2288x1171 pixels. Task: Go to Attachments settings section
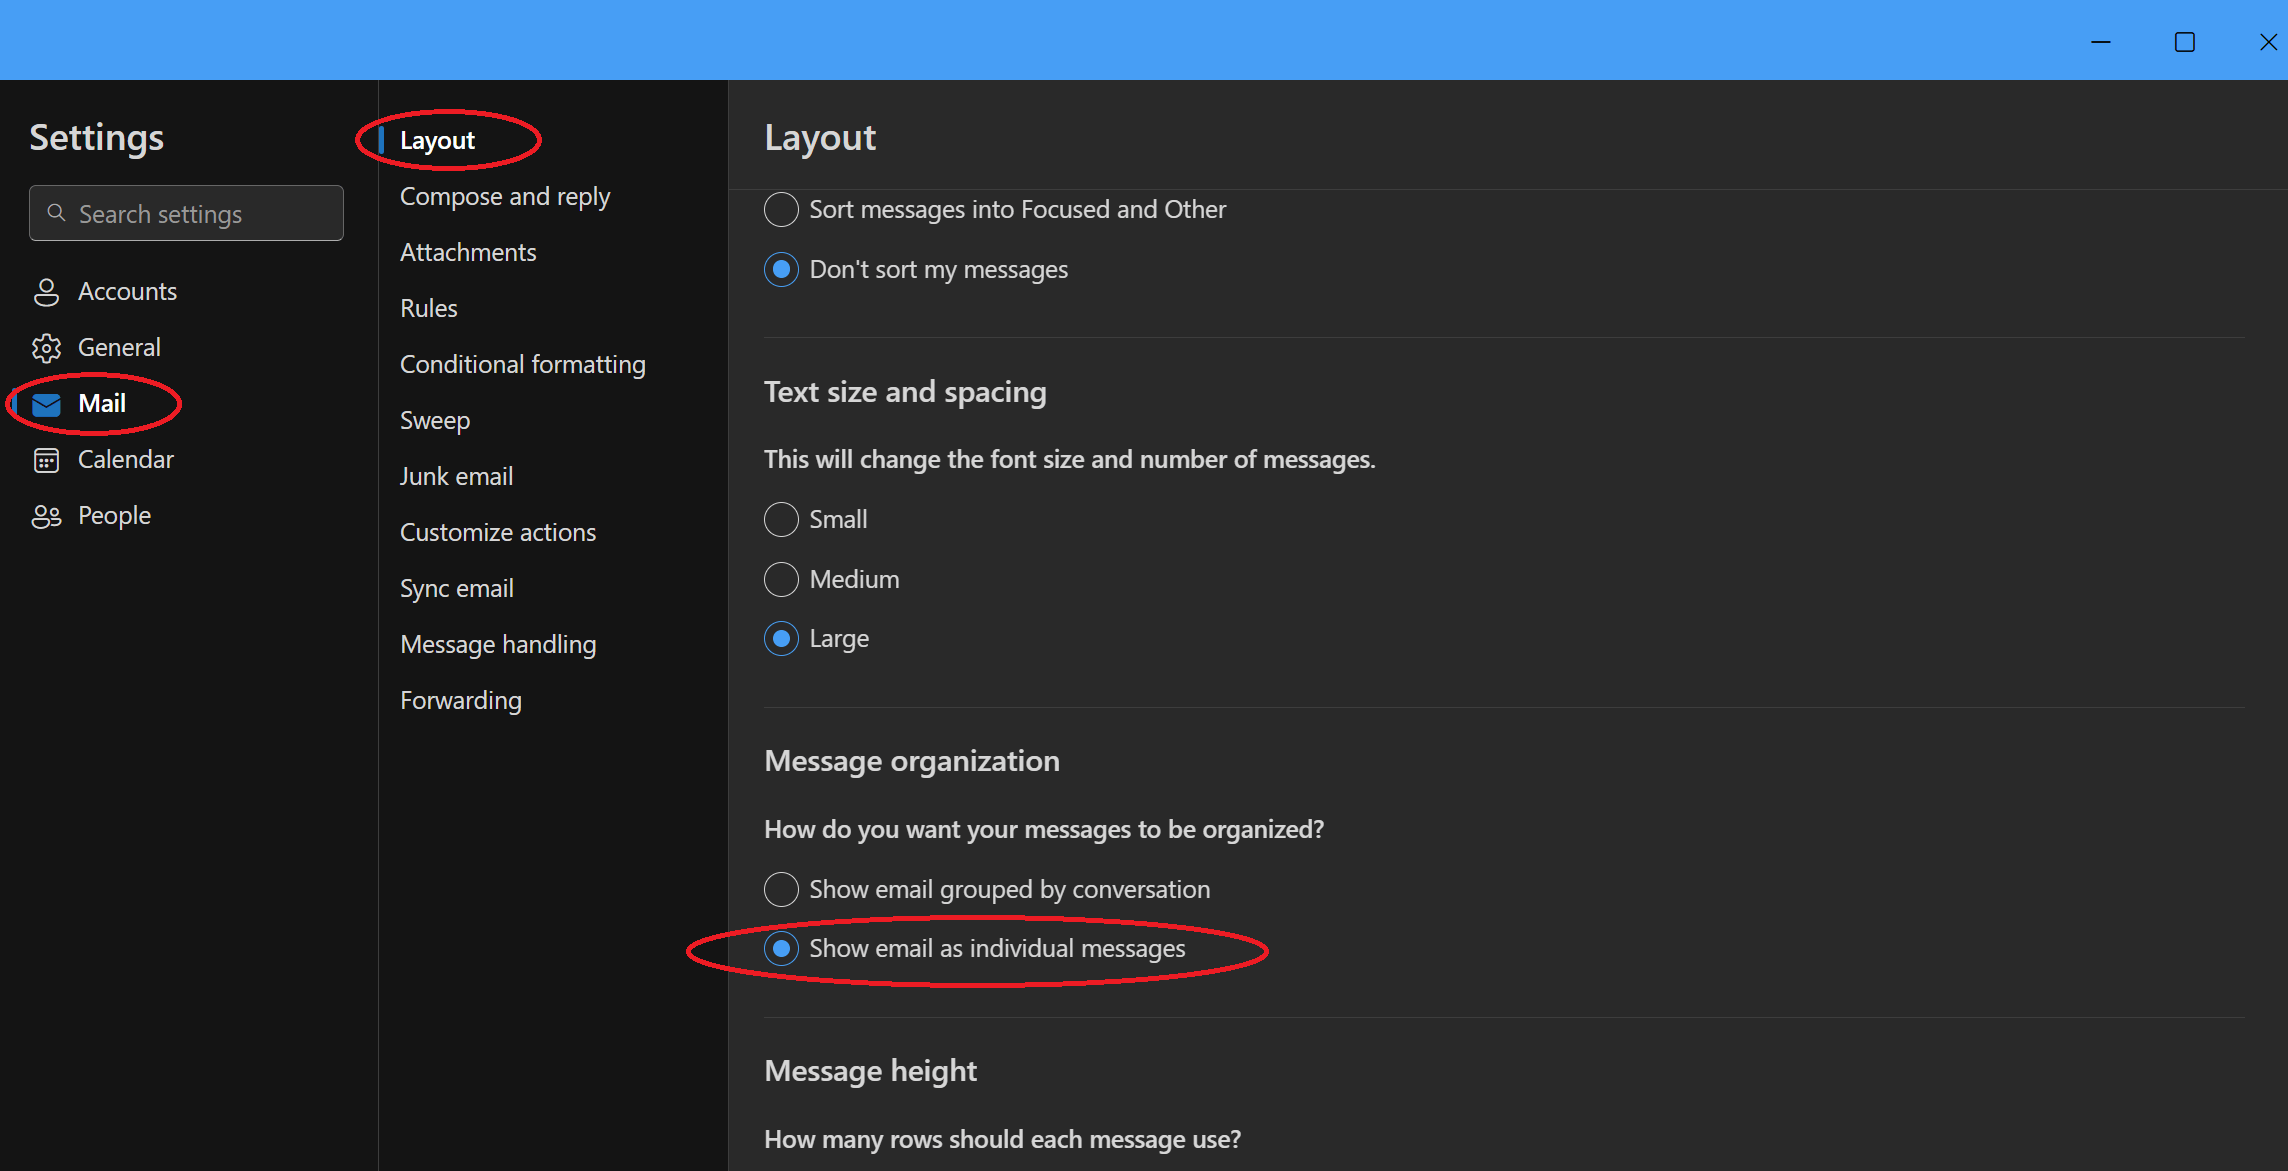468,253
